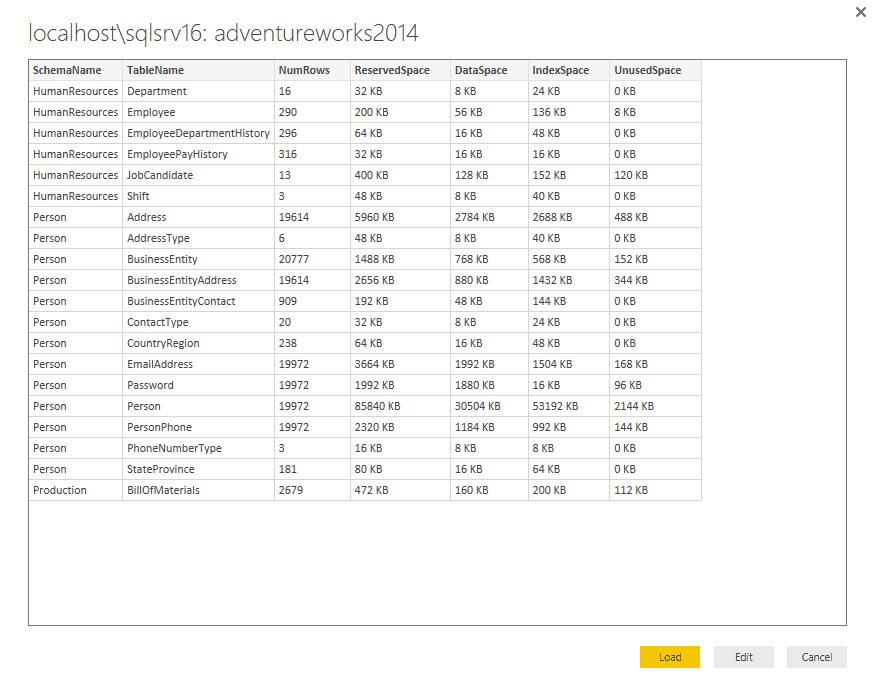Click the 53192 KB index space value
Viewport: 877px width, 693px height.
pos(569,406)
